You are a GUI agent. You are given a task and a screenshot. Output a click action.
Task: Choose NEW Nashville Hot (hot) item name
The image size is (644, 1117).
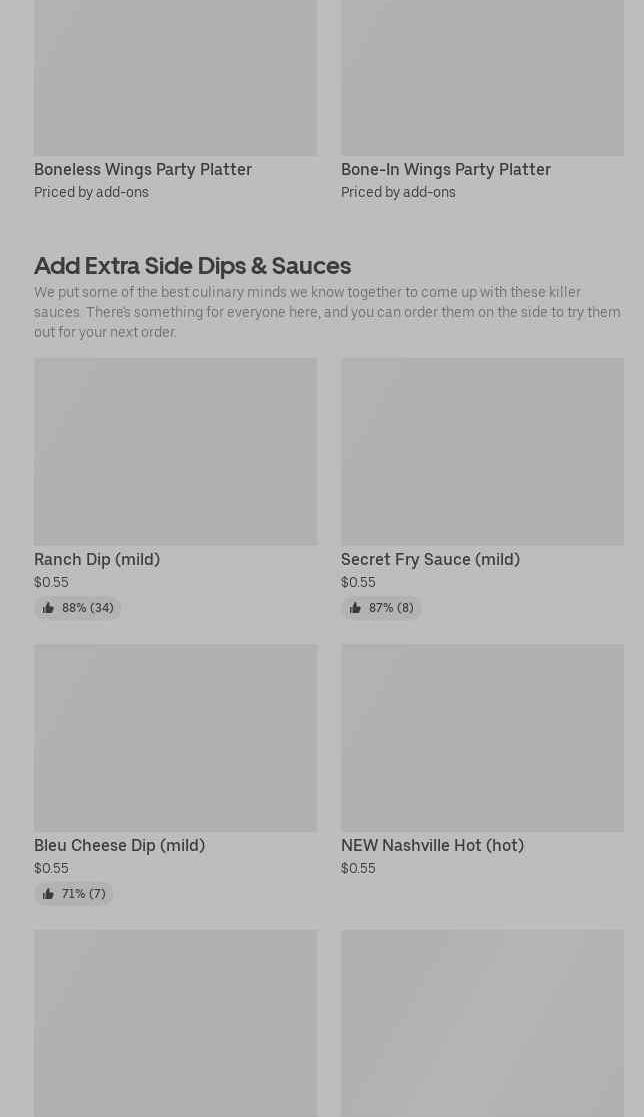432,845
